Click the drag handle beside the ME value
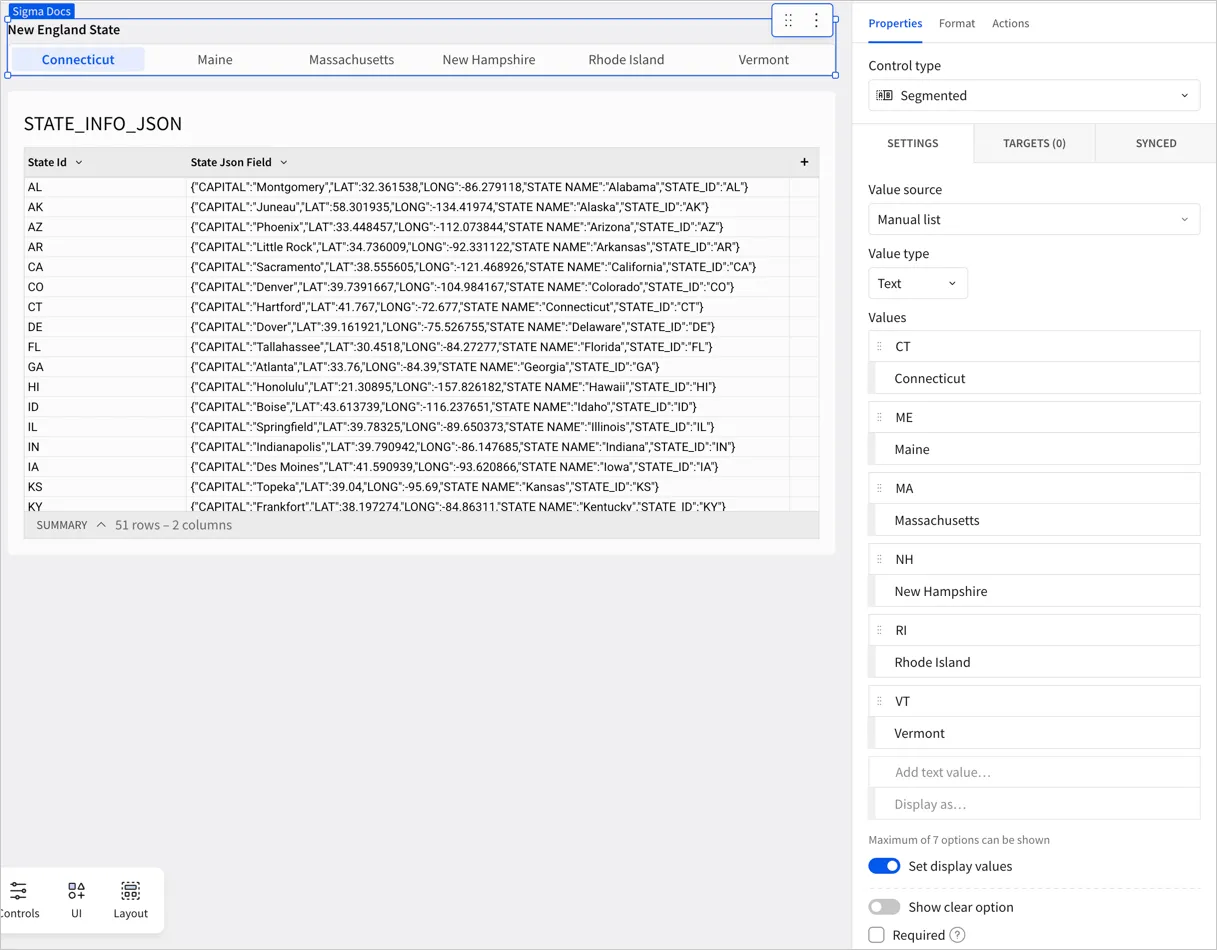The height and width of the screenshot is (950, 1217). pos(880,418)
